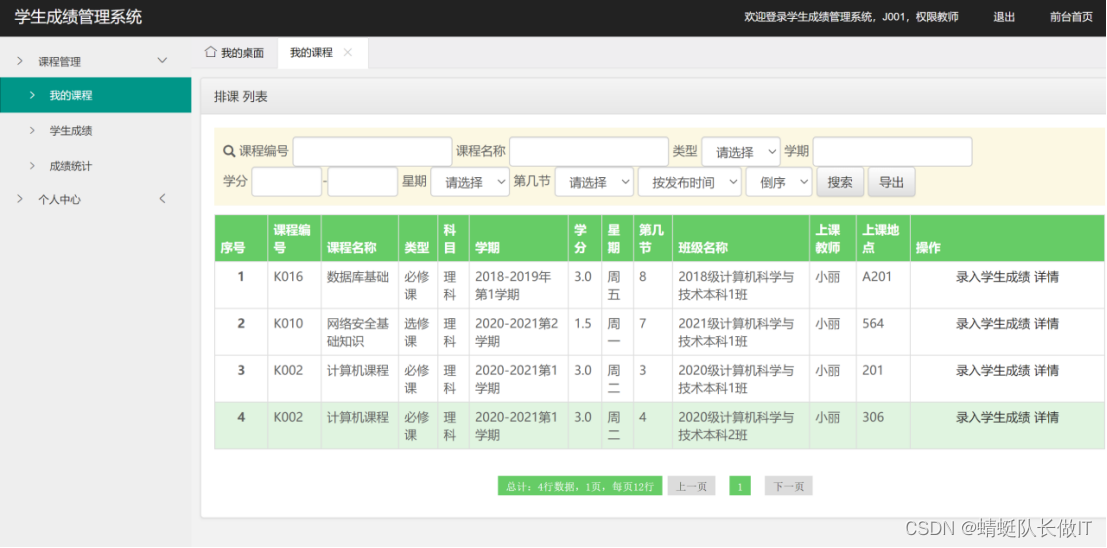Click 退出 in the top bar
The width and height of the screenshot is (1107, 548).
click(x=1004, y=17)
